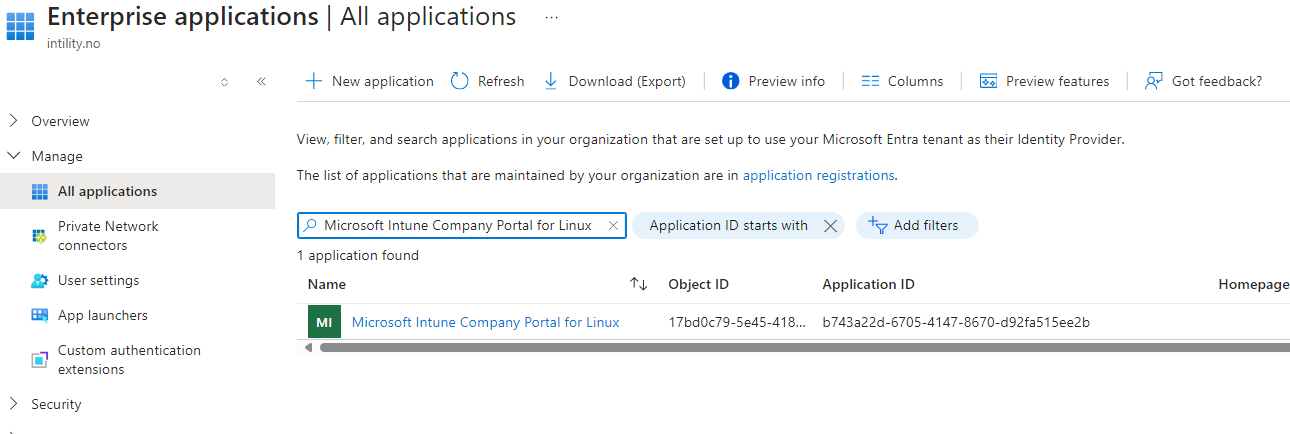Expand the Security section

point(14,404)
